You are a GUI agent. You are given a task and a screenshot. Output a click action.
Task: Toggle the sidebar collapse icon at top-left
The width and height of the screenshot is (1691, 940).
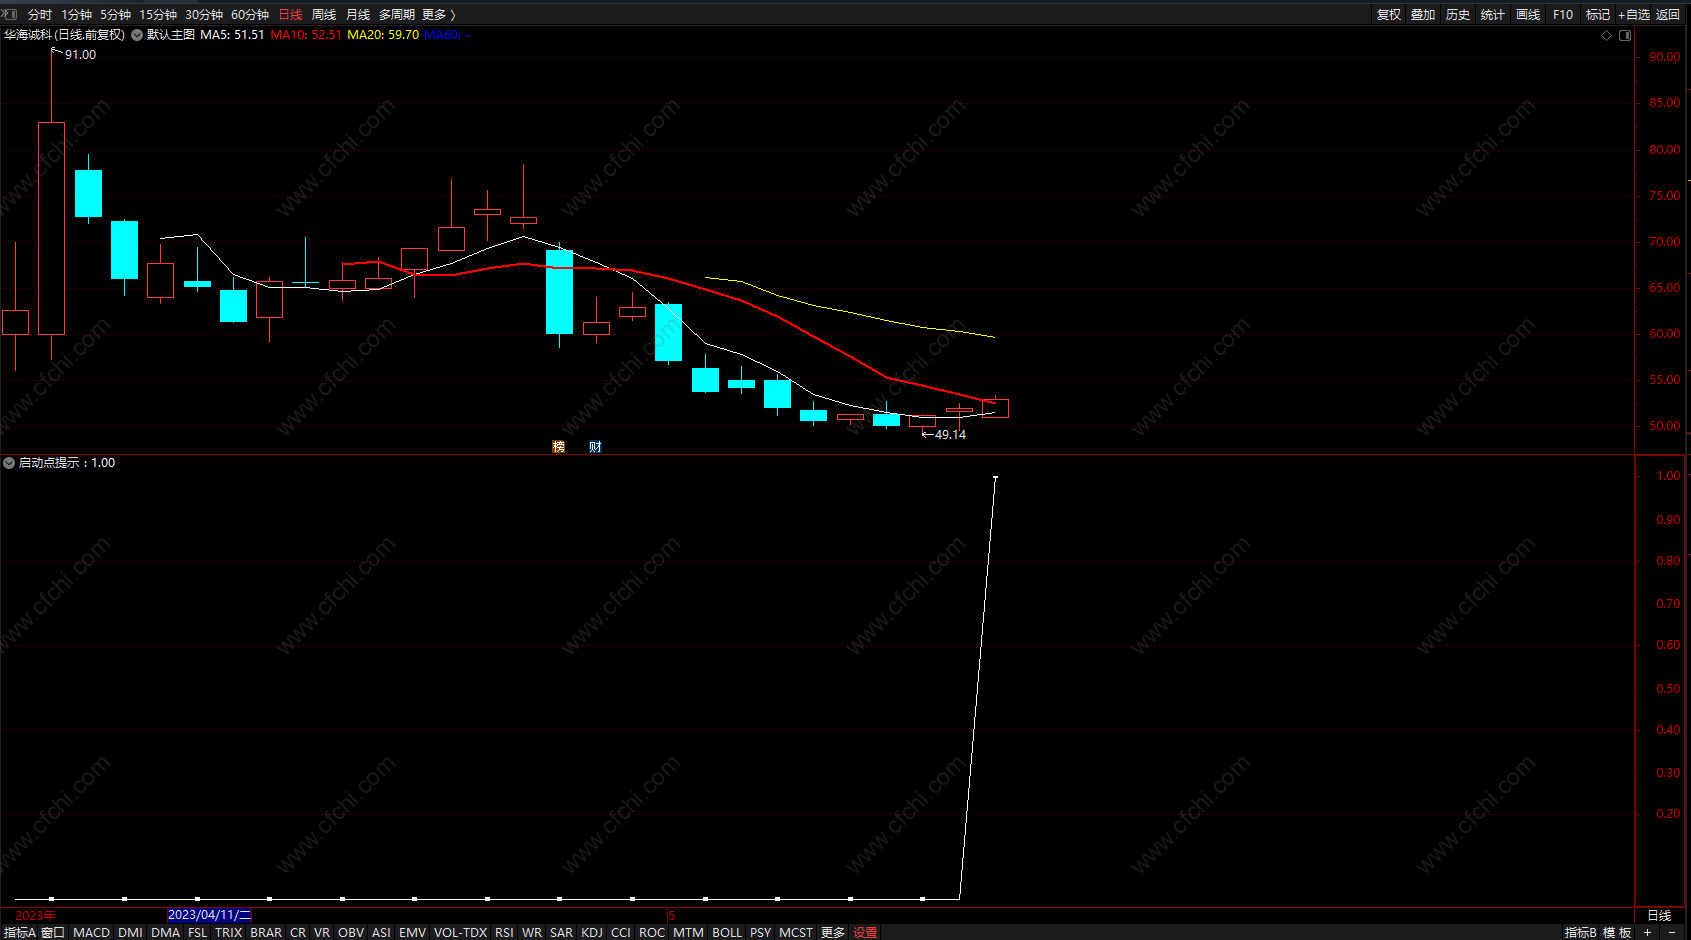click(x=10, y=14)
